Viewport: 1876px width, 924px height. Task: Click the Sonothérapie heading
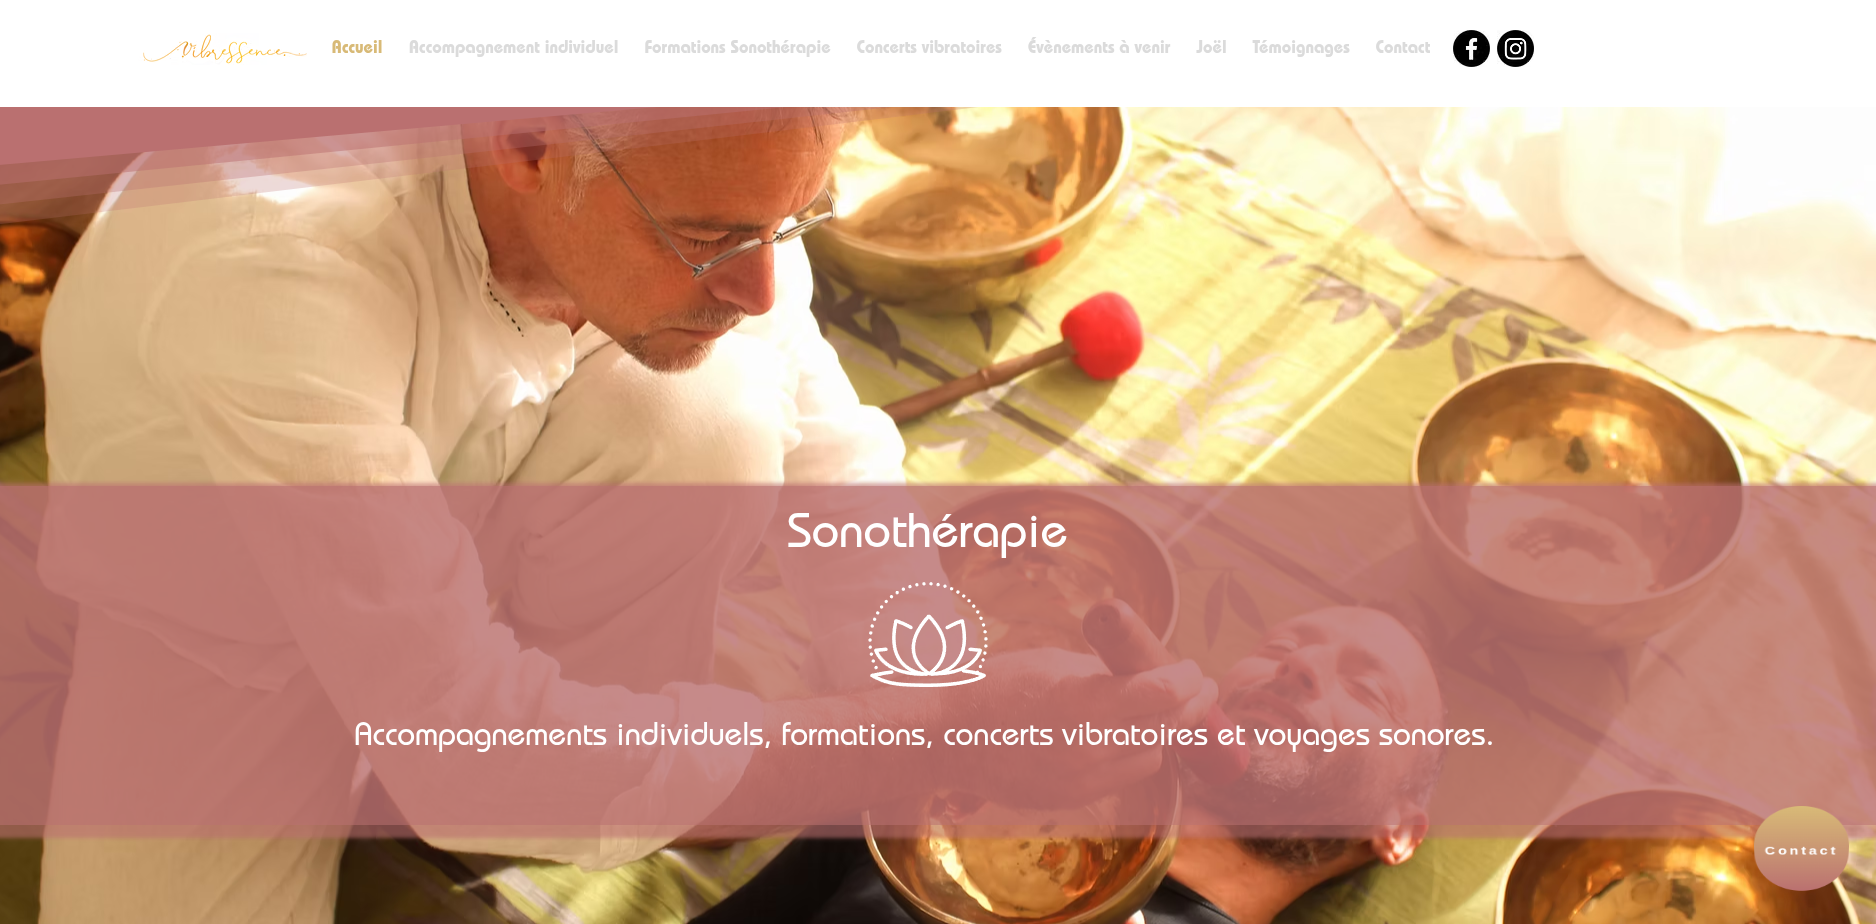tap(927, 531)
